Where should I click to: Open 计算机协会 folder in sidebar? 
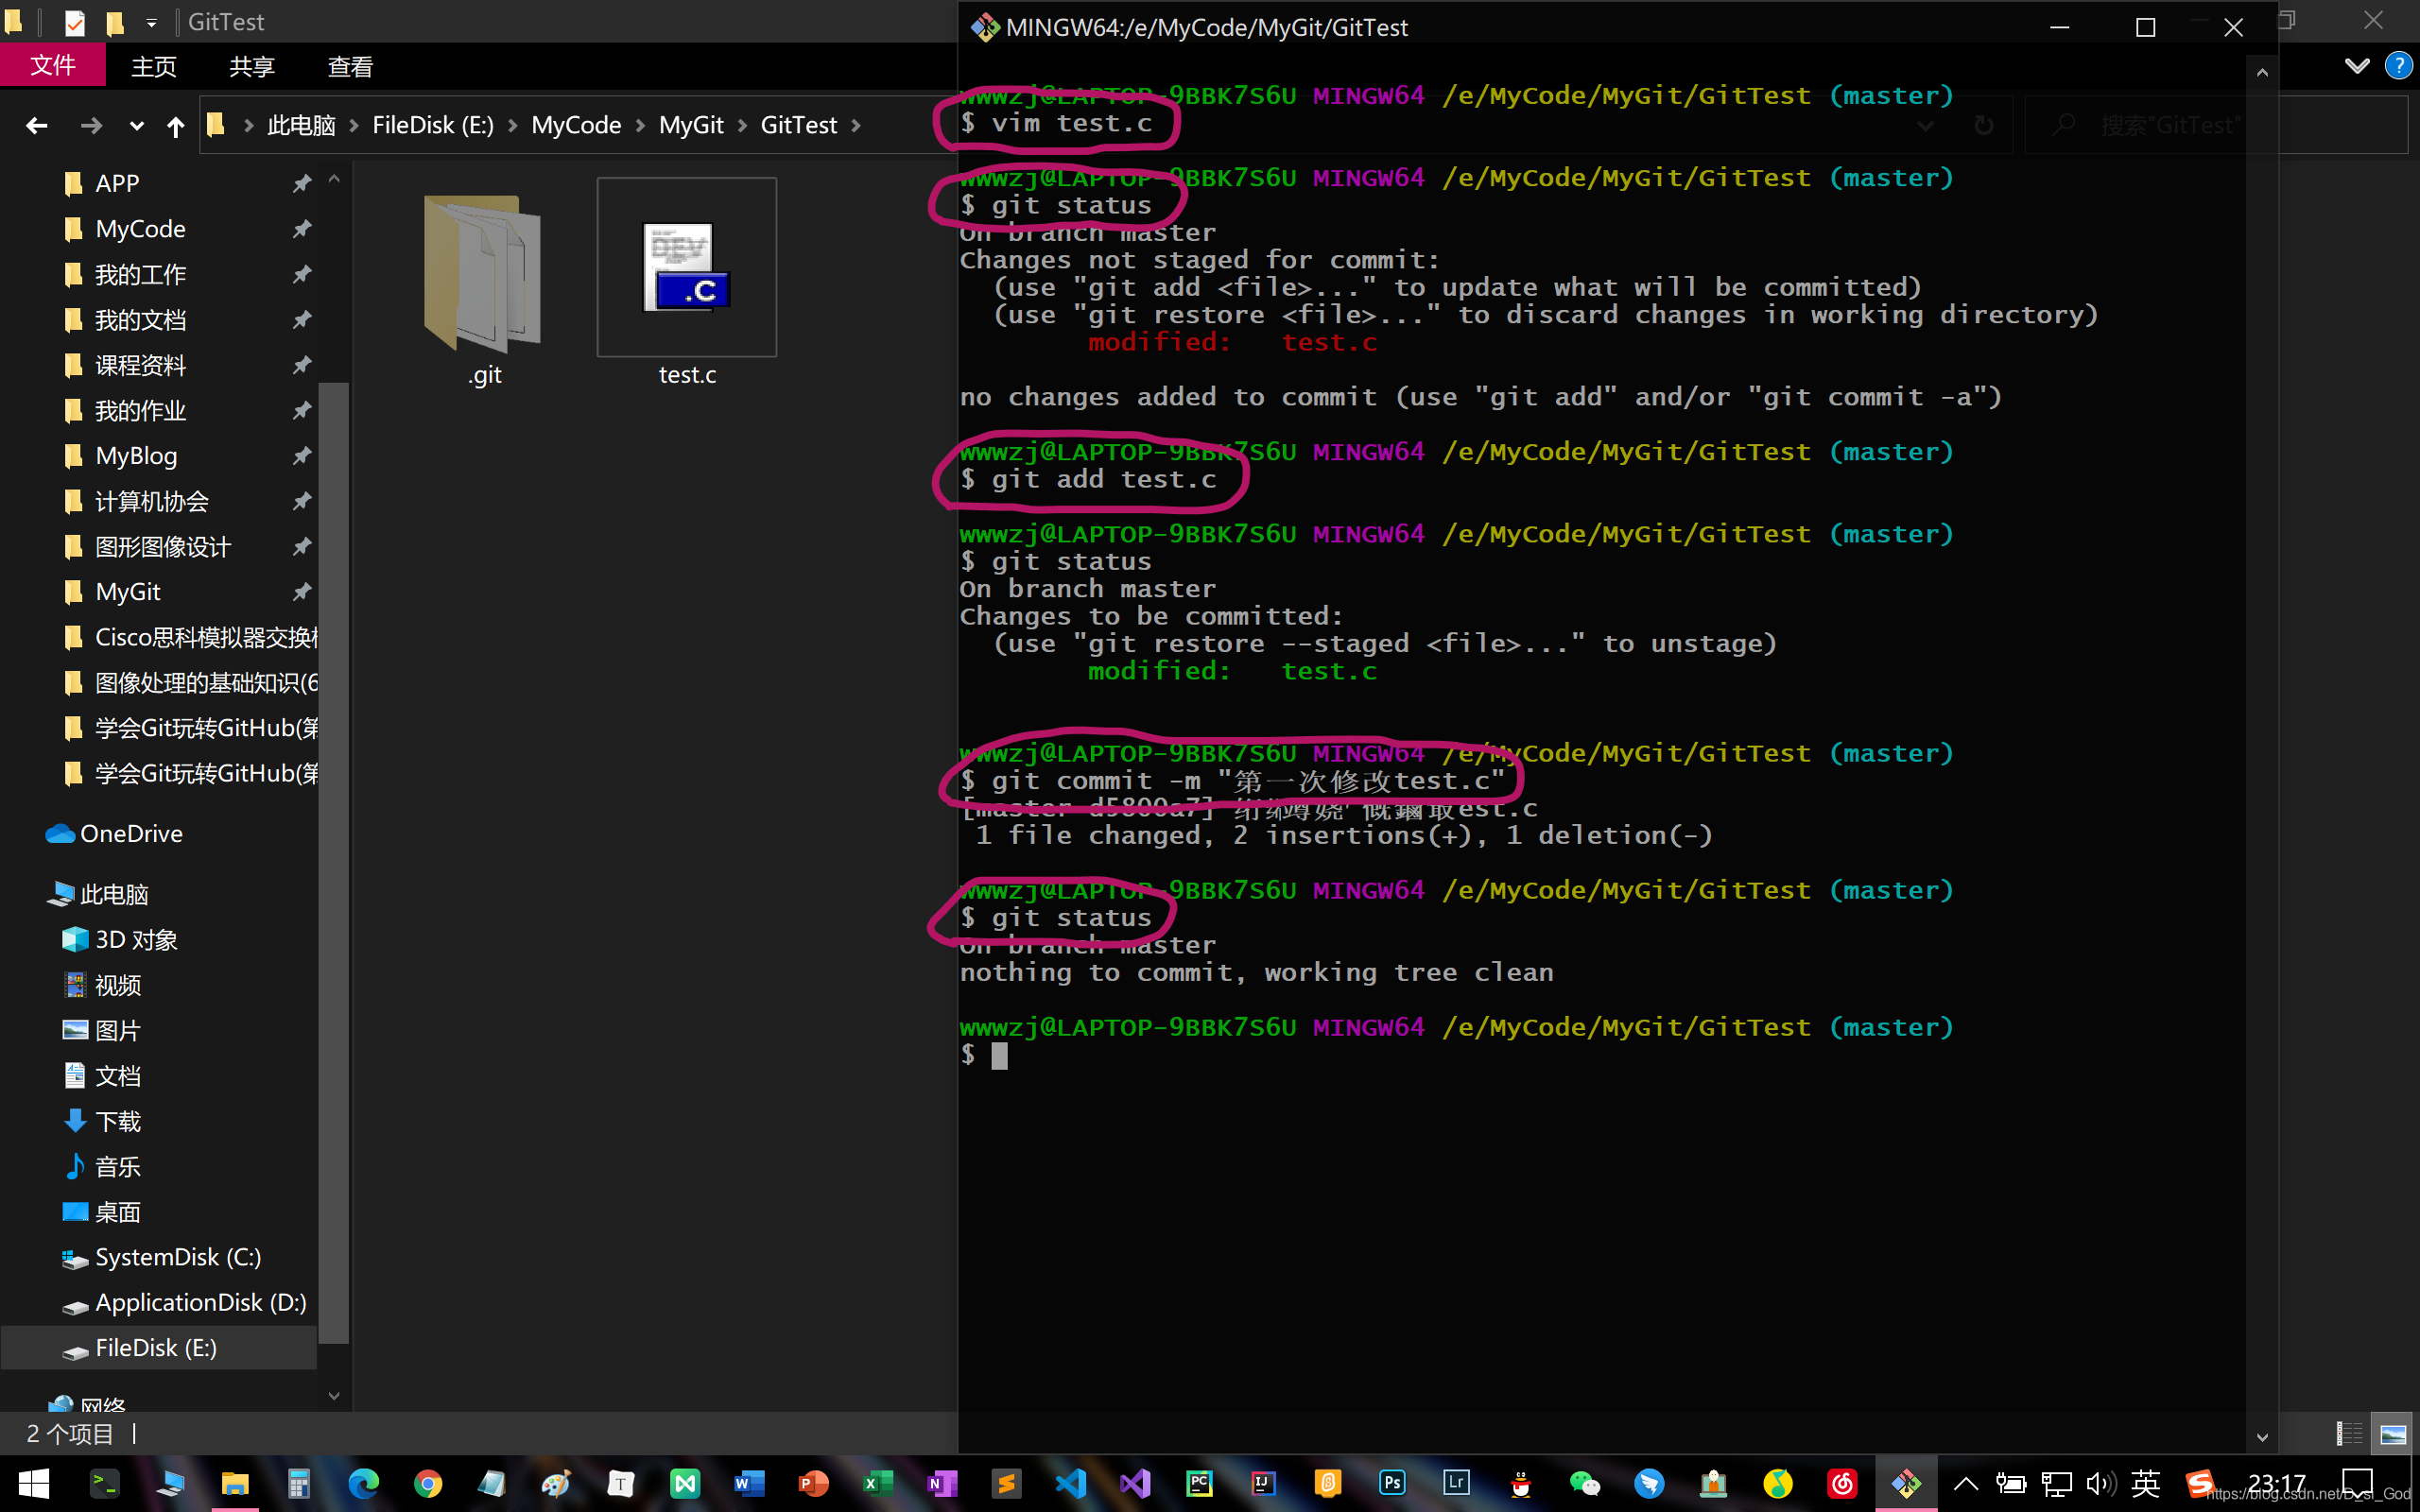151,501
